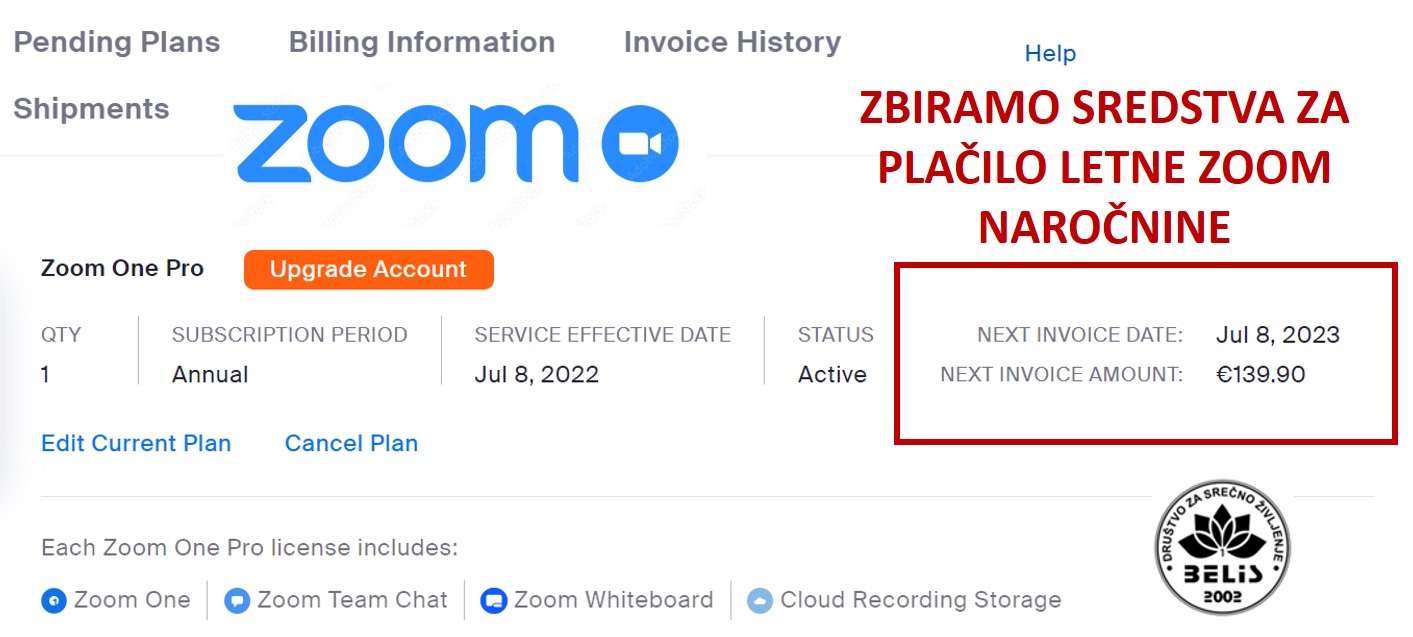Click the Cloud Recording Storage icon
Viewport: 1413px width, 637px height.
click(760, 601)
